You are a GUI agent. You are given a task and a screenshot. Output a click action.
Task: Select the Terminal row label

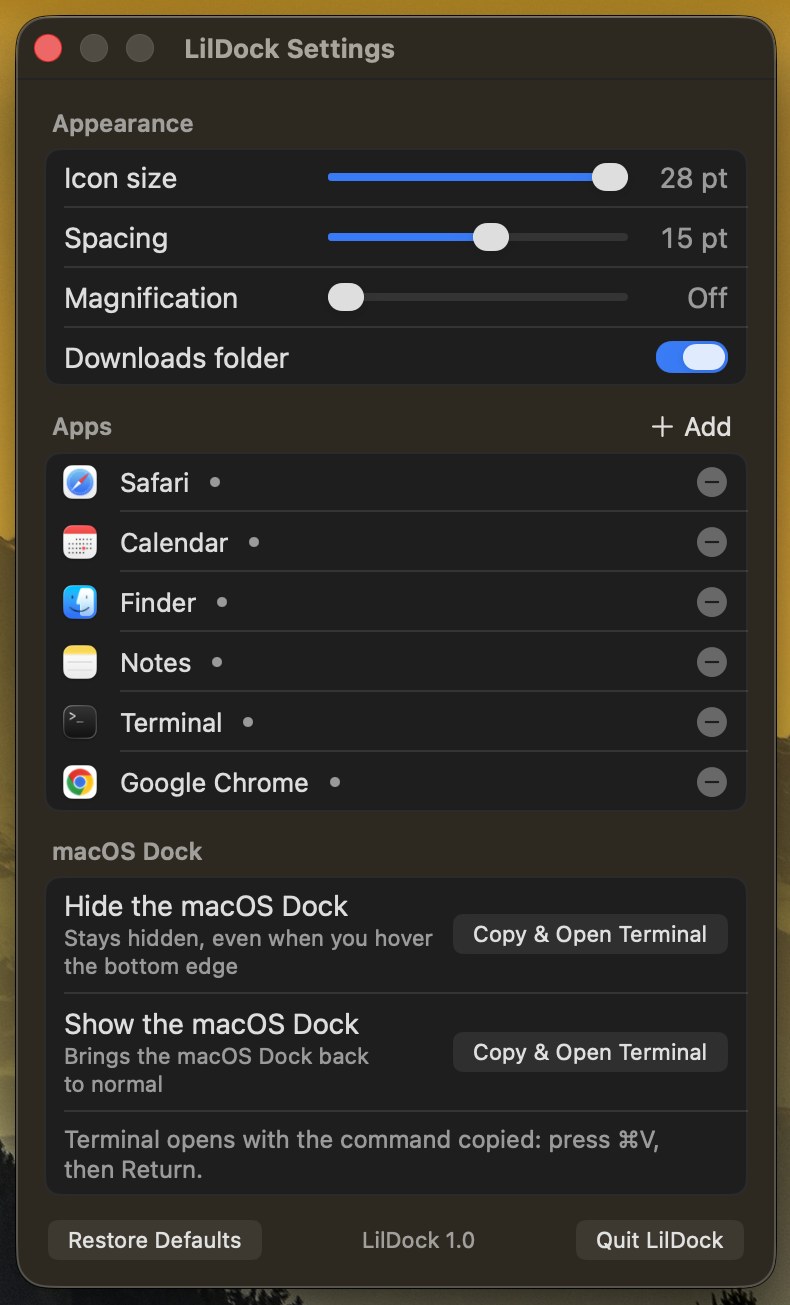tap(171, 723)
